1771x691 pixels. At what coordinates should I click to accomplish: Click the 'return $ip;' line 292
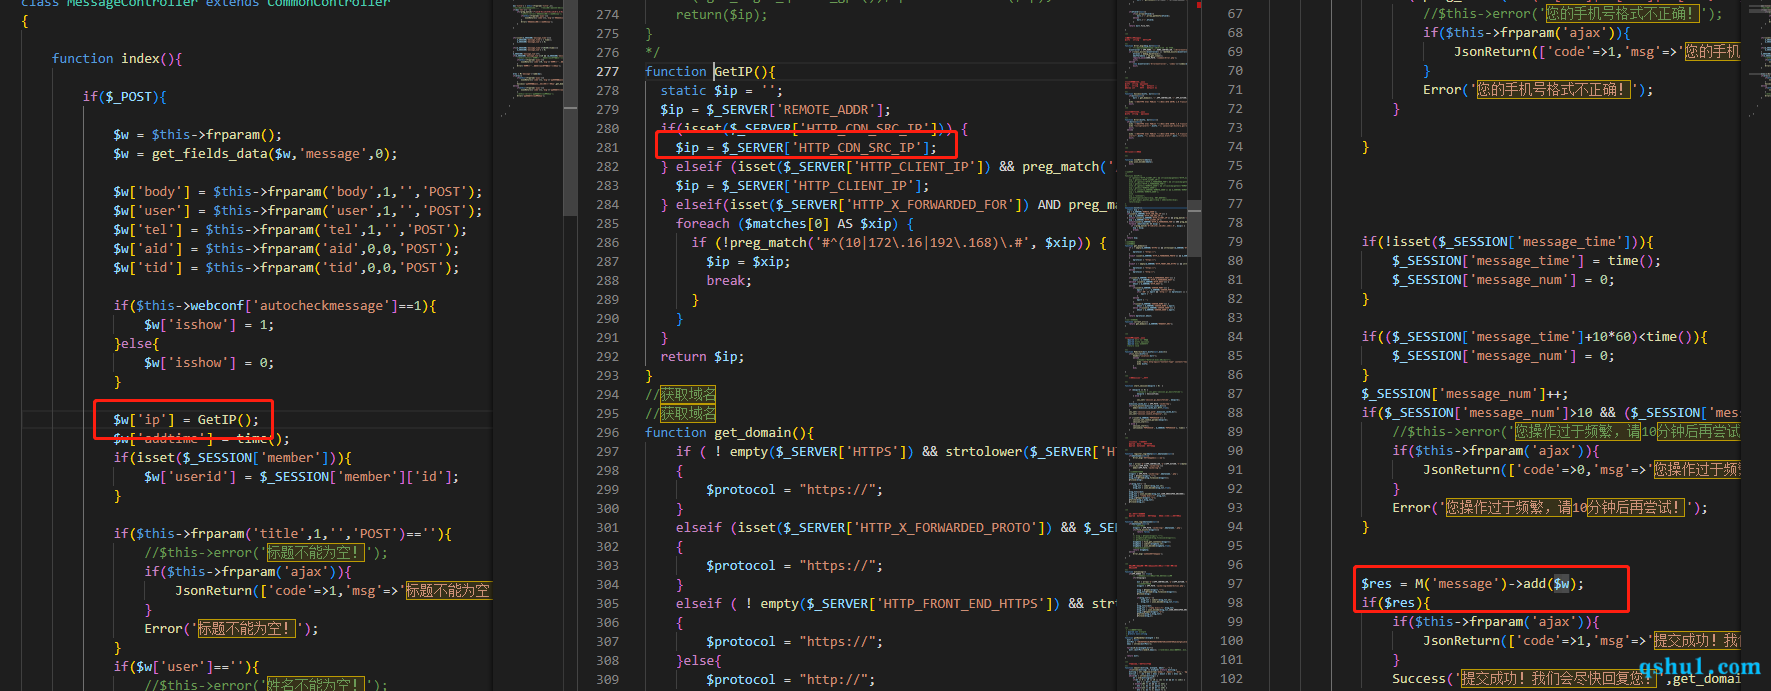click(702, 356)
